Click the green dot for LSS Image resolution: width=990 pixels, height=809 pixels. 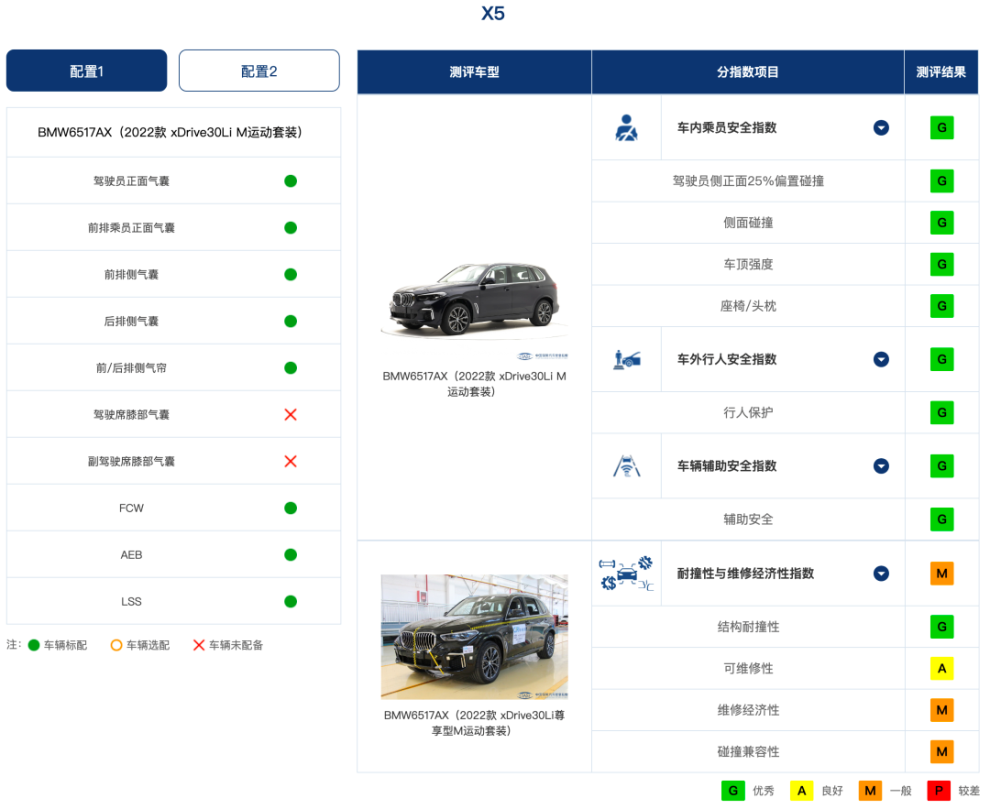click(290, 602)
